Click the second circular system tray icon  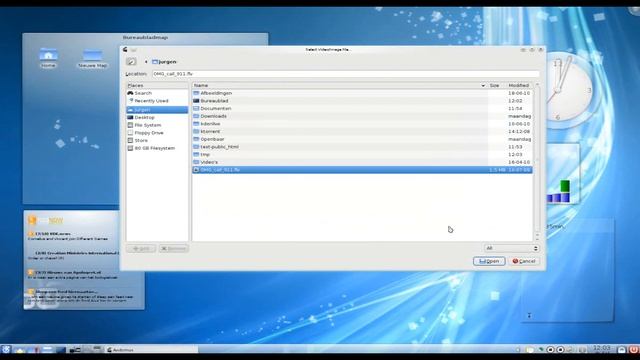(x=560, y=349)
